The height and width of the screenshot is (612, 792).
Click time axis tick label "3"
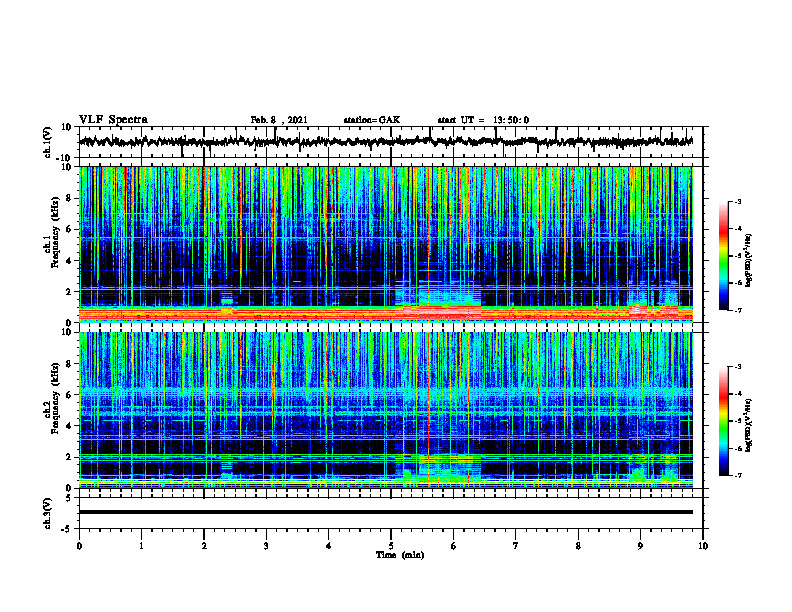[x=266, y=546]
